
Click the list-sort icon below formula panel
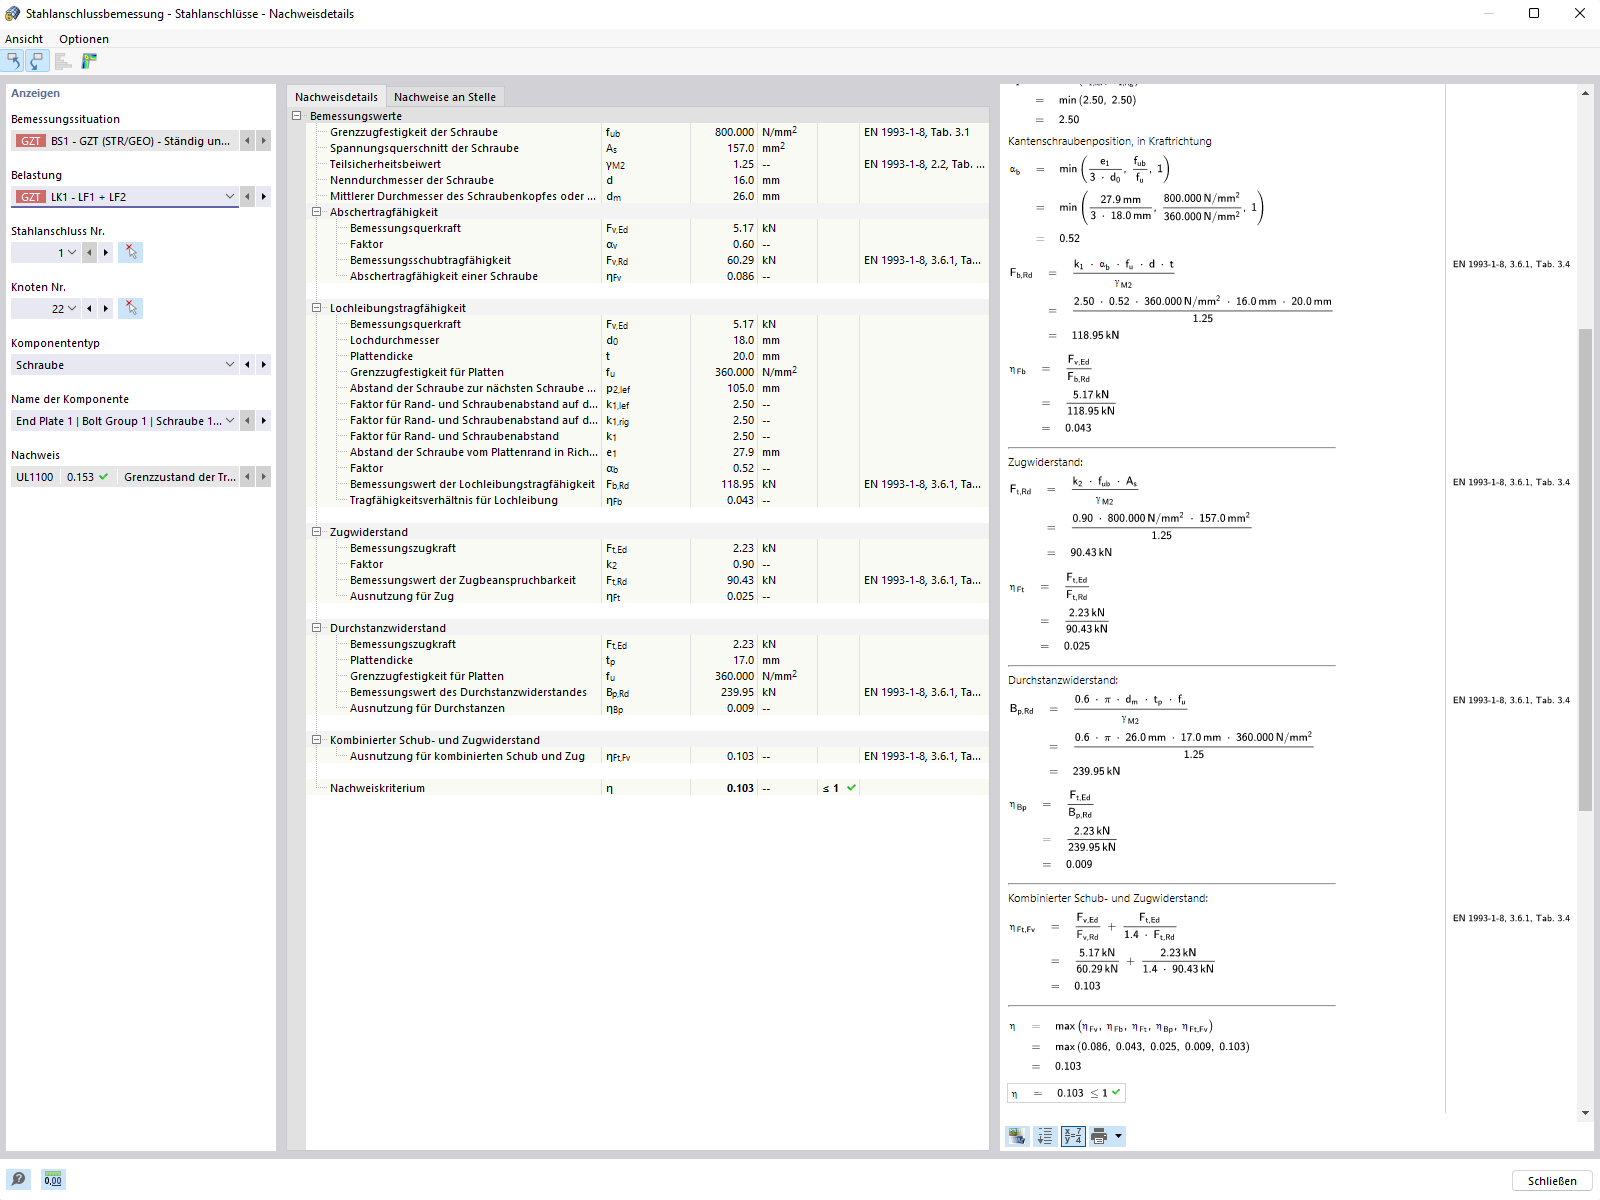1045,1136
